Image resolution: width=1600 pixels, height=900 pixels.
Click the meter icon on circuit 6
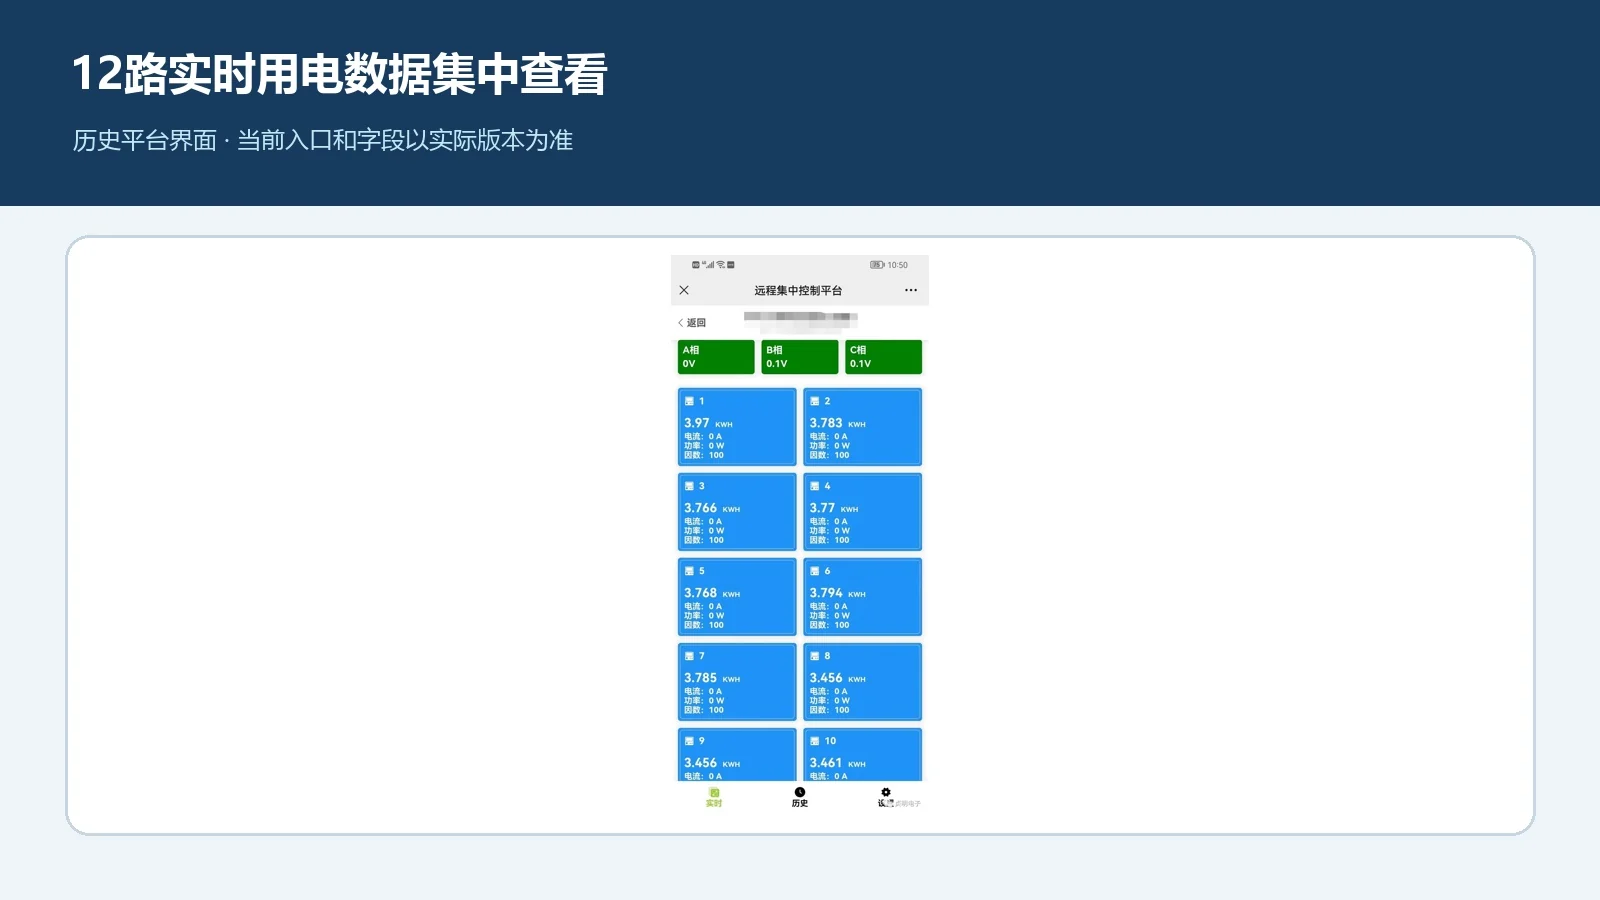[x=815, y=571]
